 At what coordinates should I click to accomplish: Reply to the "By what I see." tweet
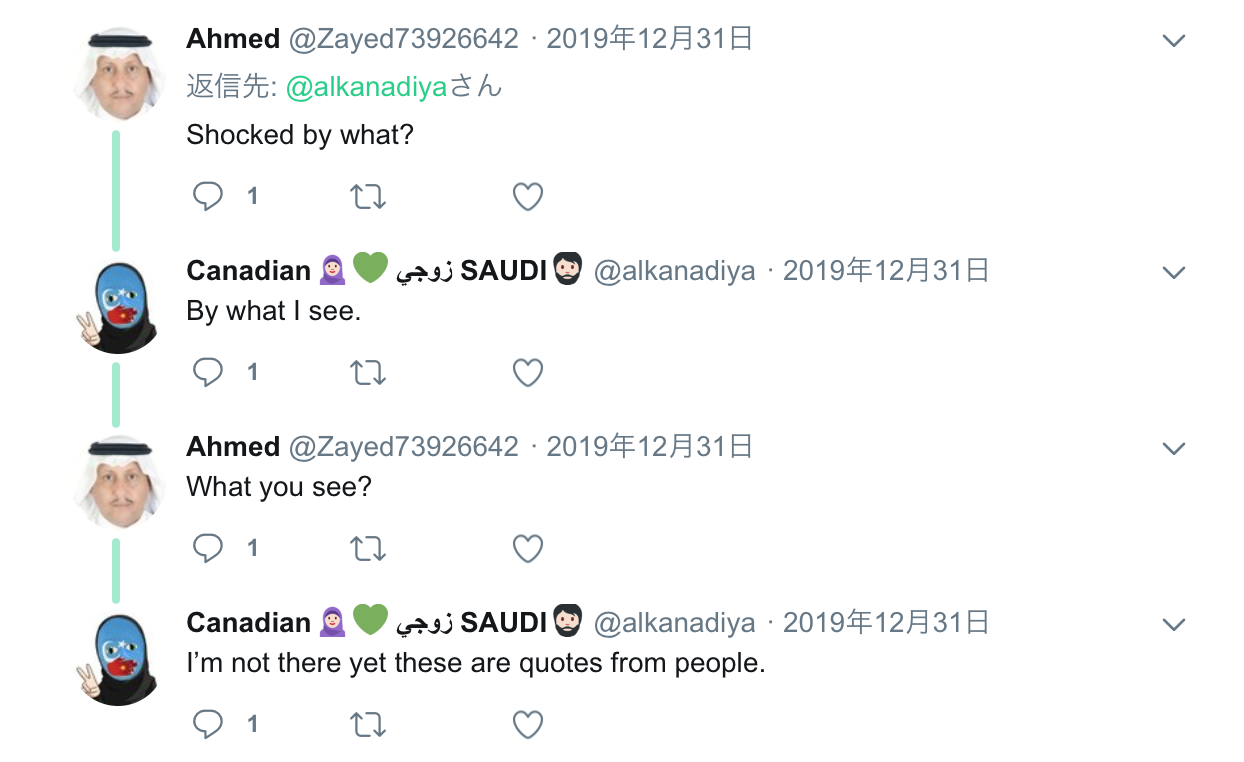click(207, 373)
